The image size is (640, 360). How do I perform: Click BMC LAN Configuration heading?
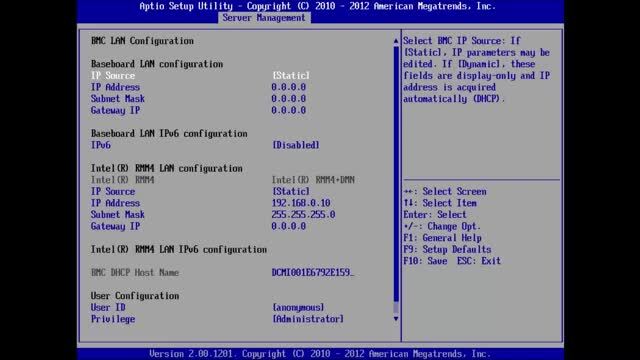(x=142, y=41)
